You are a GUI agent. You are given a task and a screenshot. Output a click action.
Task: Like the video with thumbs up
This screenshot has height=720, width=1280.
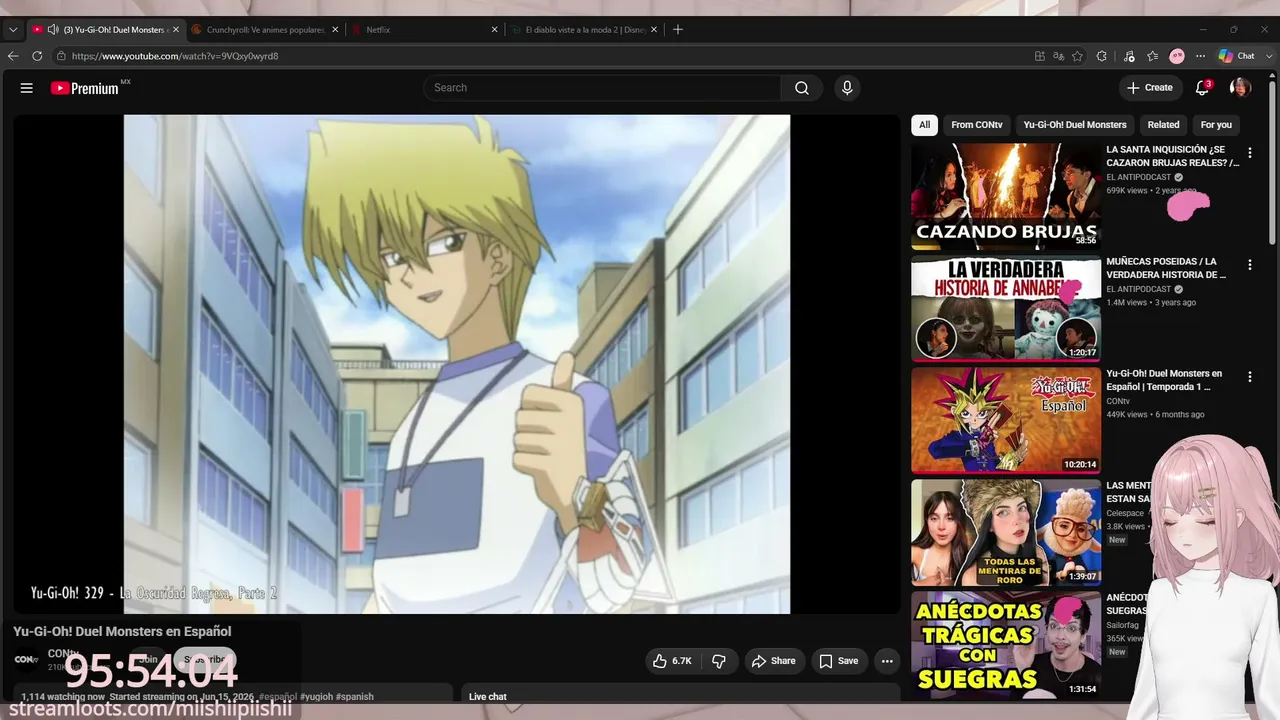tap(671, 661)
